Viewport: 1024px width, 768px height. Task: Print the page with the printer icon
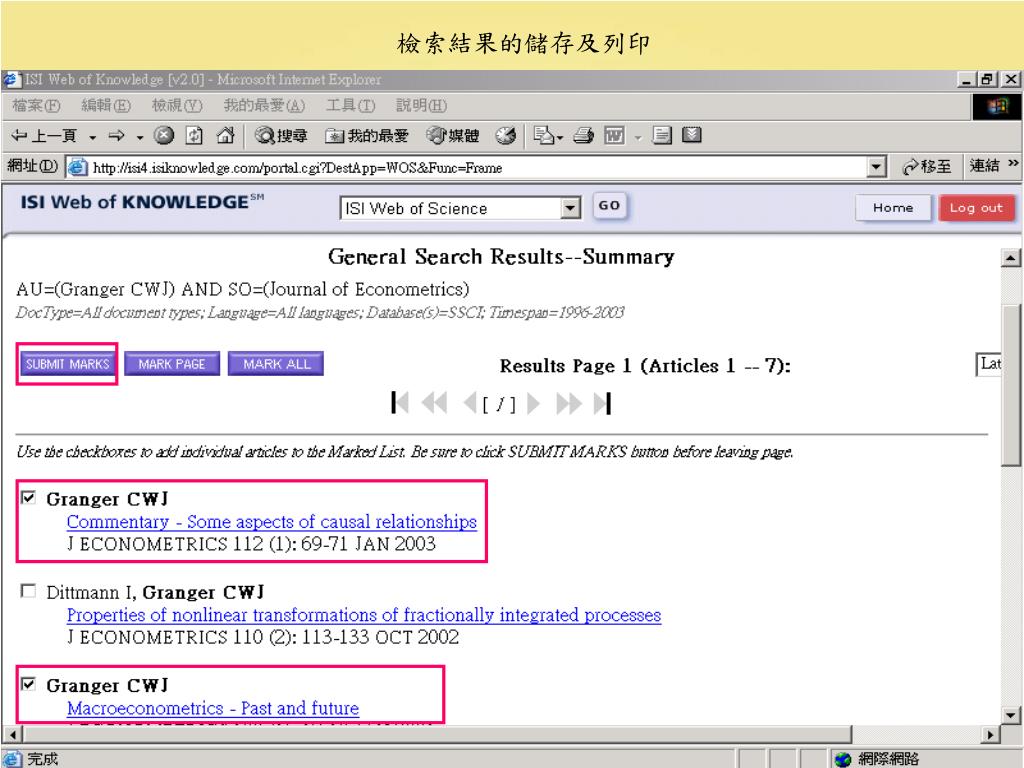583,135
